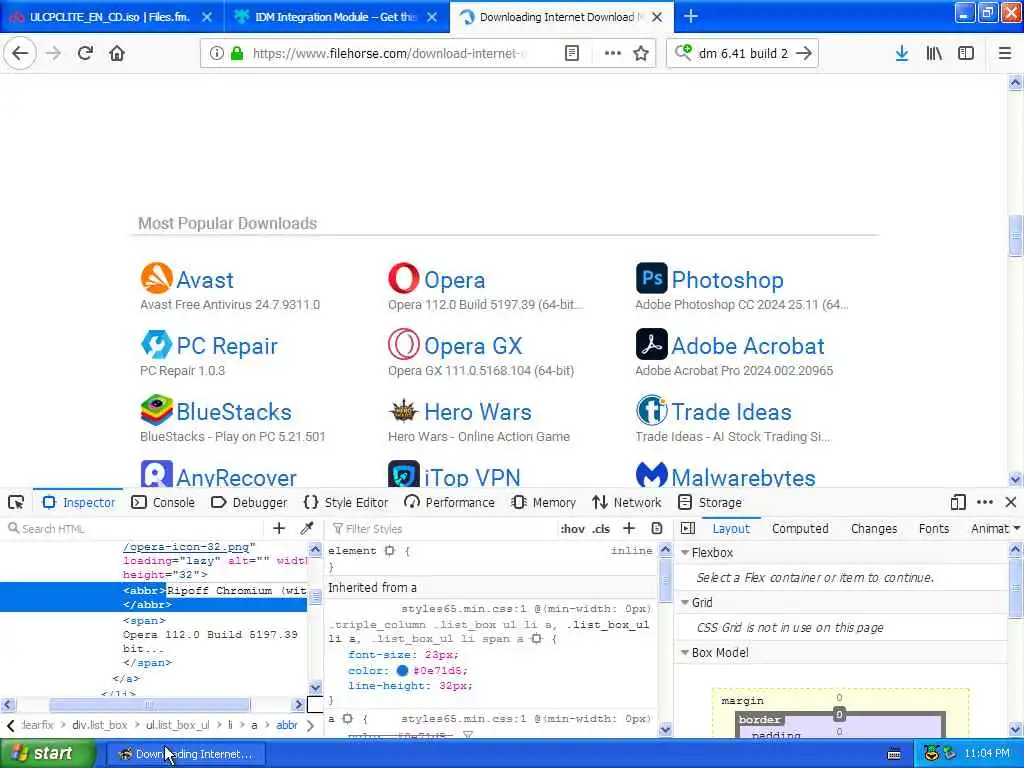Open the Avast download link

pos(205,280)
